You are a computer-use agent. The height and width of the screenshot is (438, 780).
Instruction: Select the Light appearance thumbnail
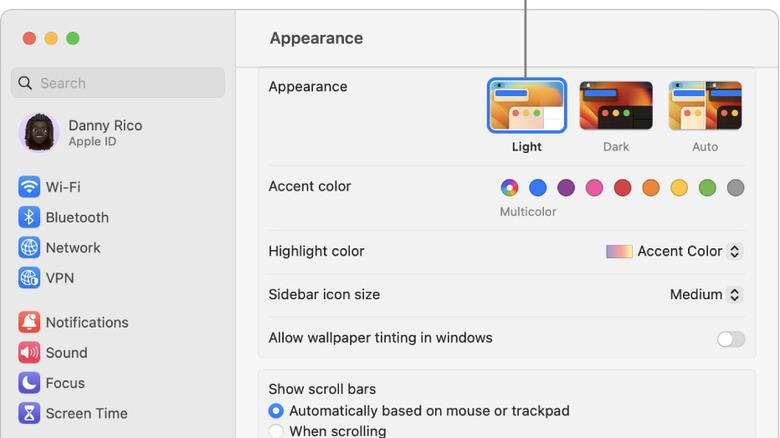(527, 106)
